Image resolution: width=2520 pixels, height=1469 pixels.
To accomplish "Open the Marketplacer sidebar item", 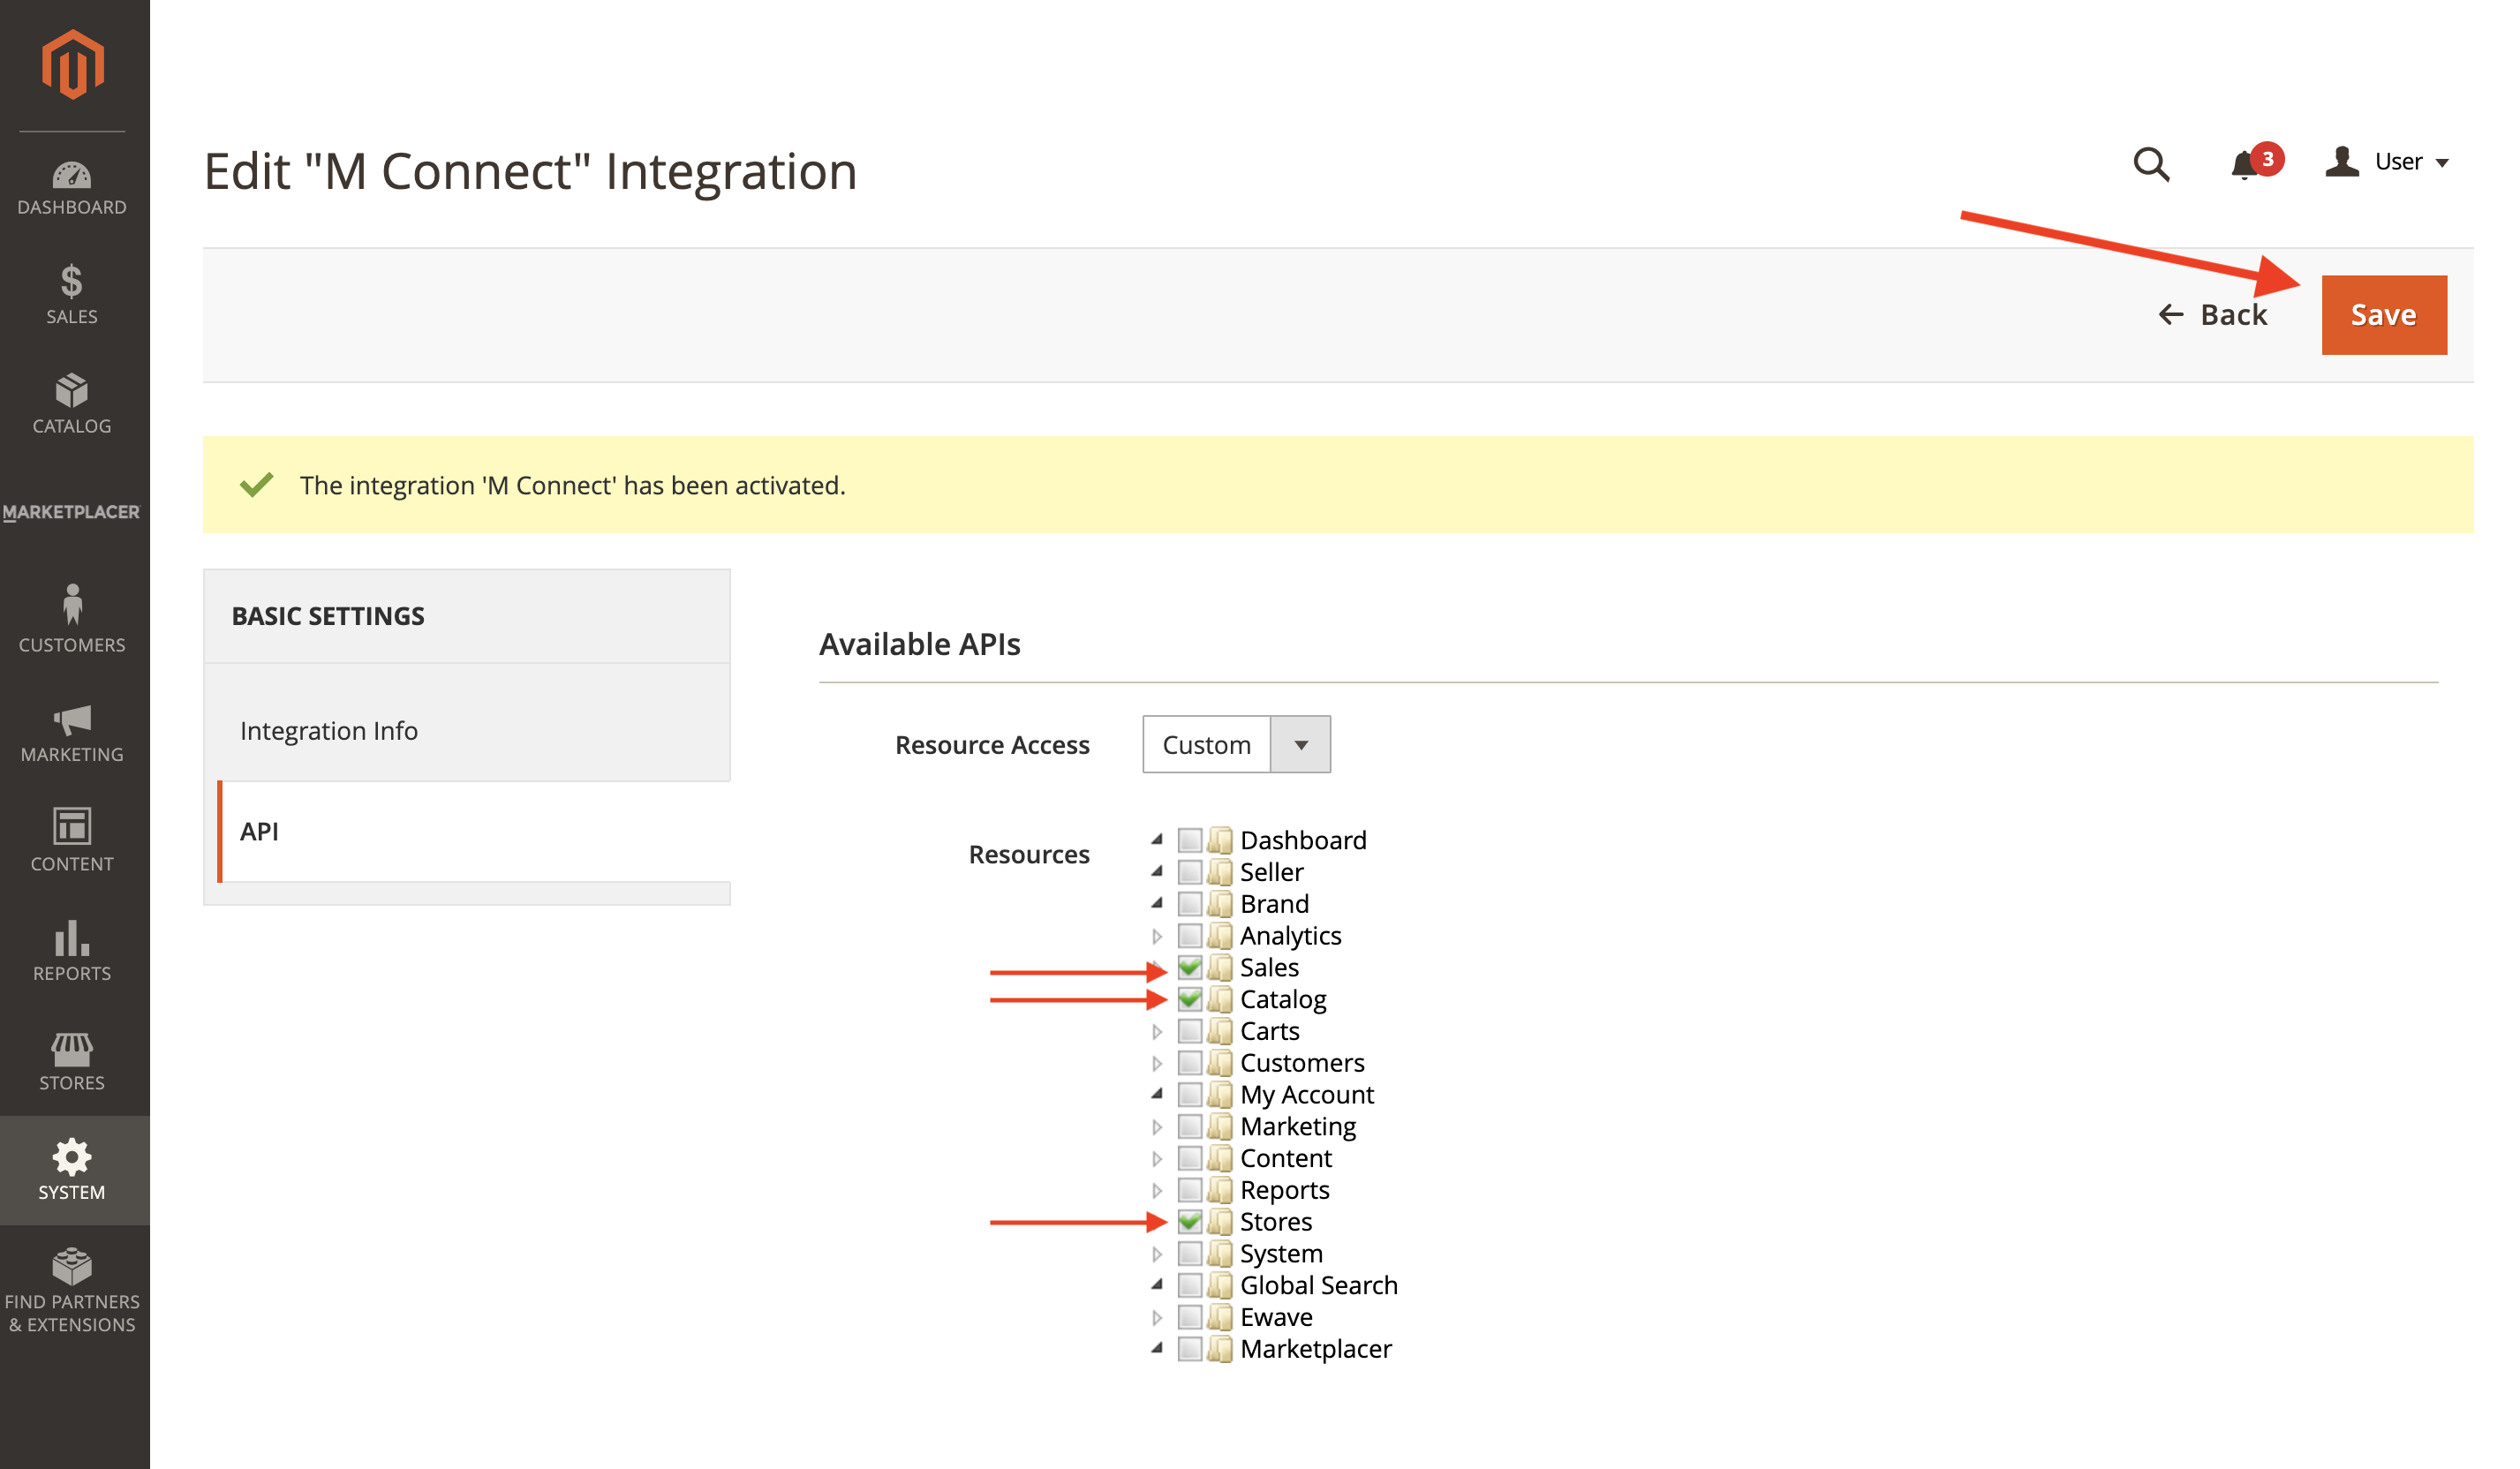I will tap(72, 512).
